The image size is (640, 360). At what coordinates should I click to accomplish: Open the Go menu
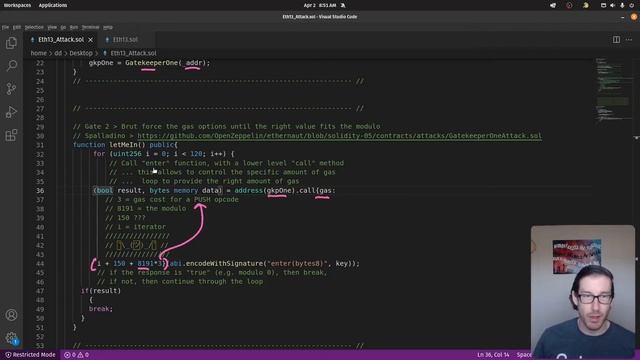tap(63, 27)
